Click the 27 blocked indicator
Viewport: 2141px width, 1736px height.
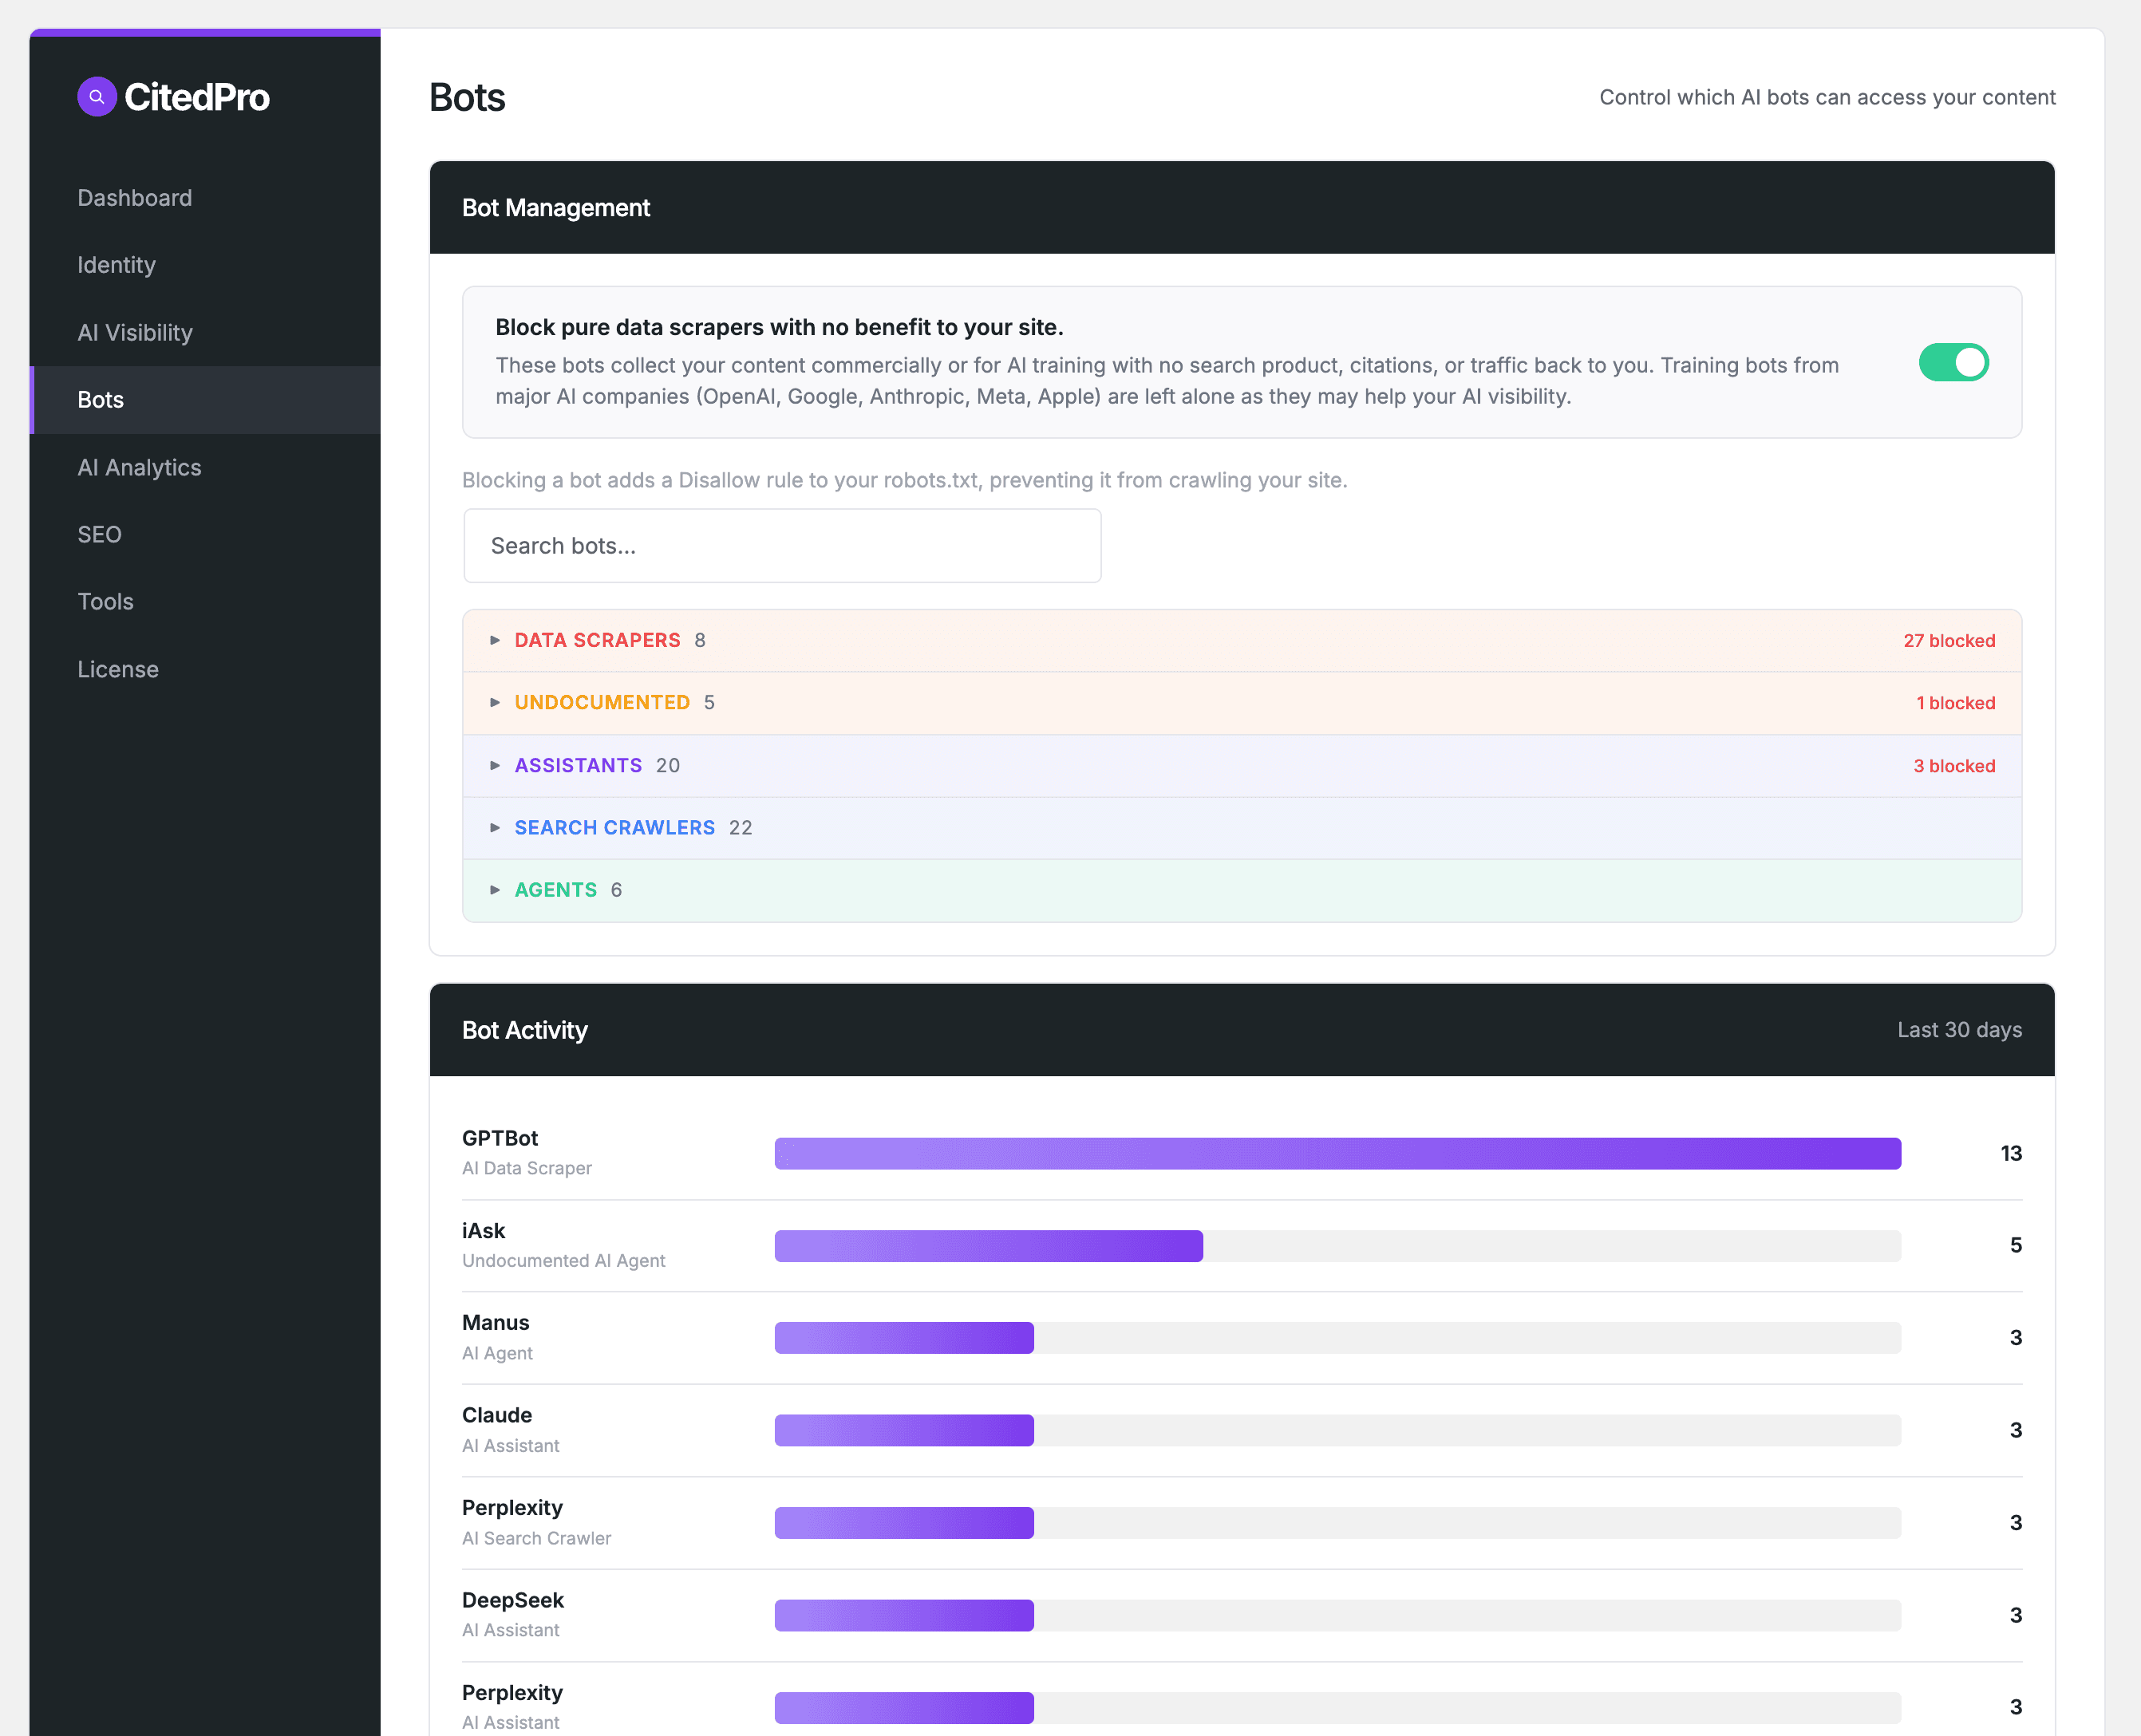[x=1948, y=640]
